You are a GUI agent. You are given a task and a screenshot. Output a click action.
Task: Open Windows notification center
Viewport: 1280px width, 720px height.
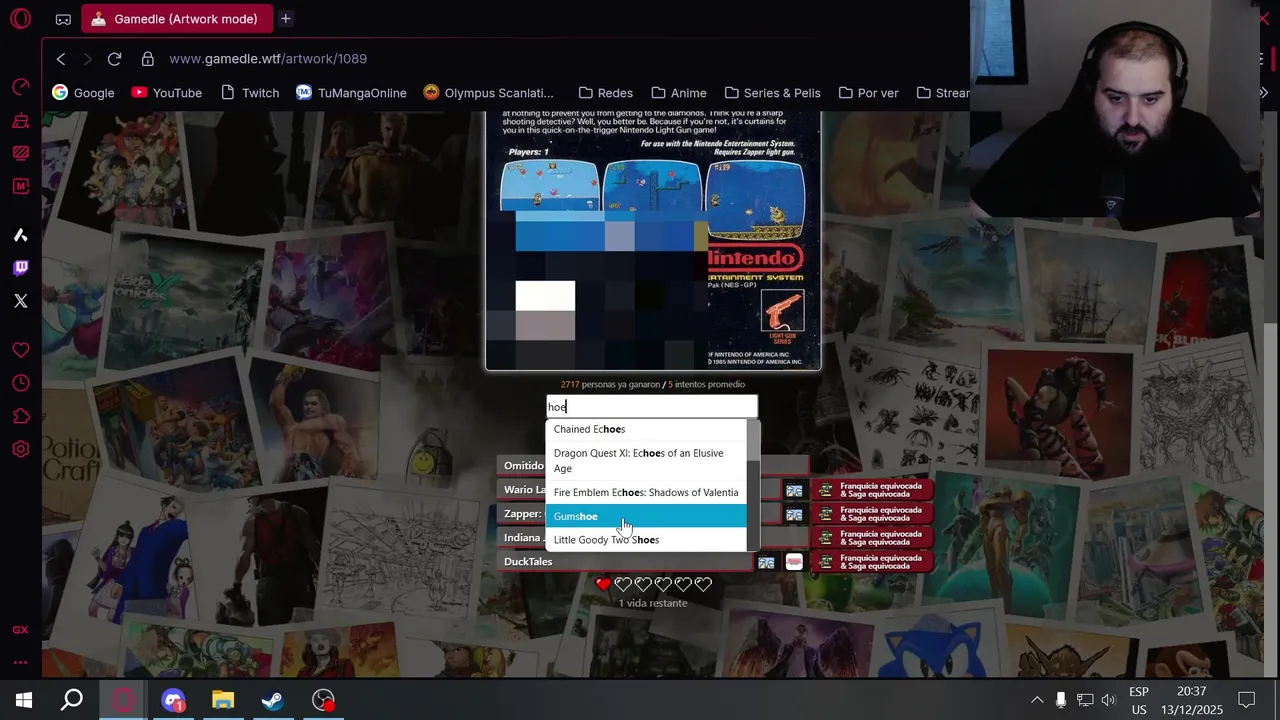1246,700
